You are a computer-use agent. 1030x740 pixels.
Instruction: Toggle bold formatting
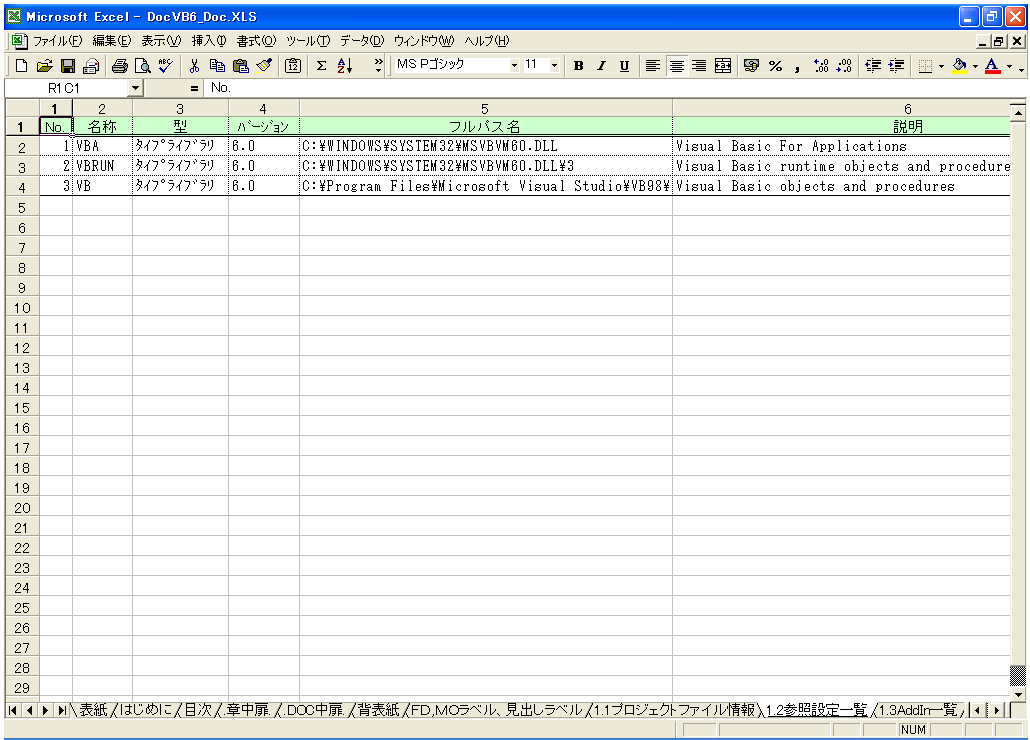[578, 66]
